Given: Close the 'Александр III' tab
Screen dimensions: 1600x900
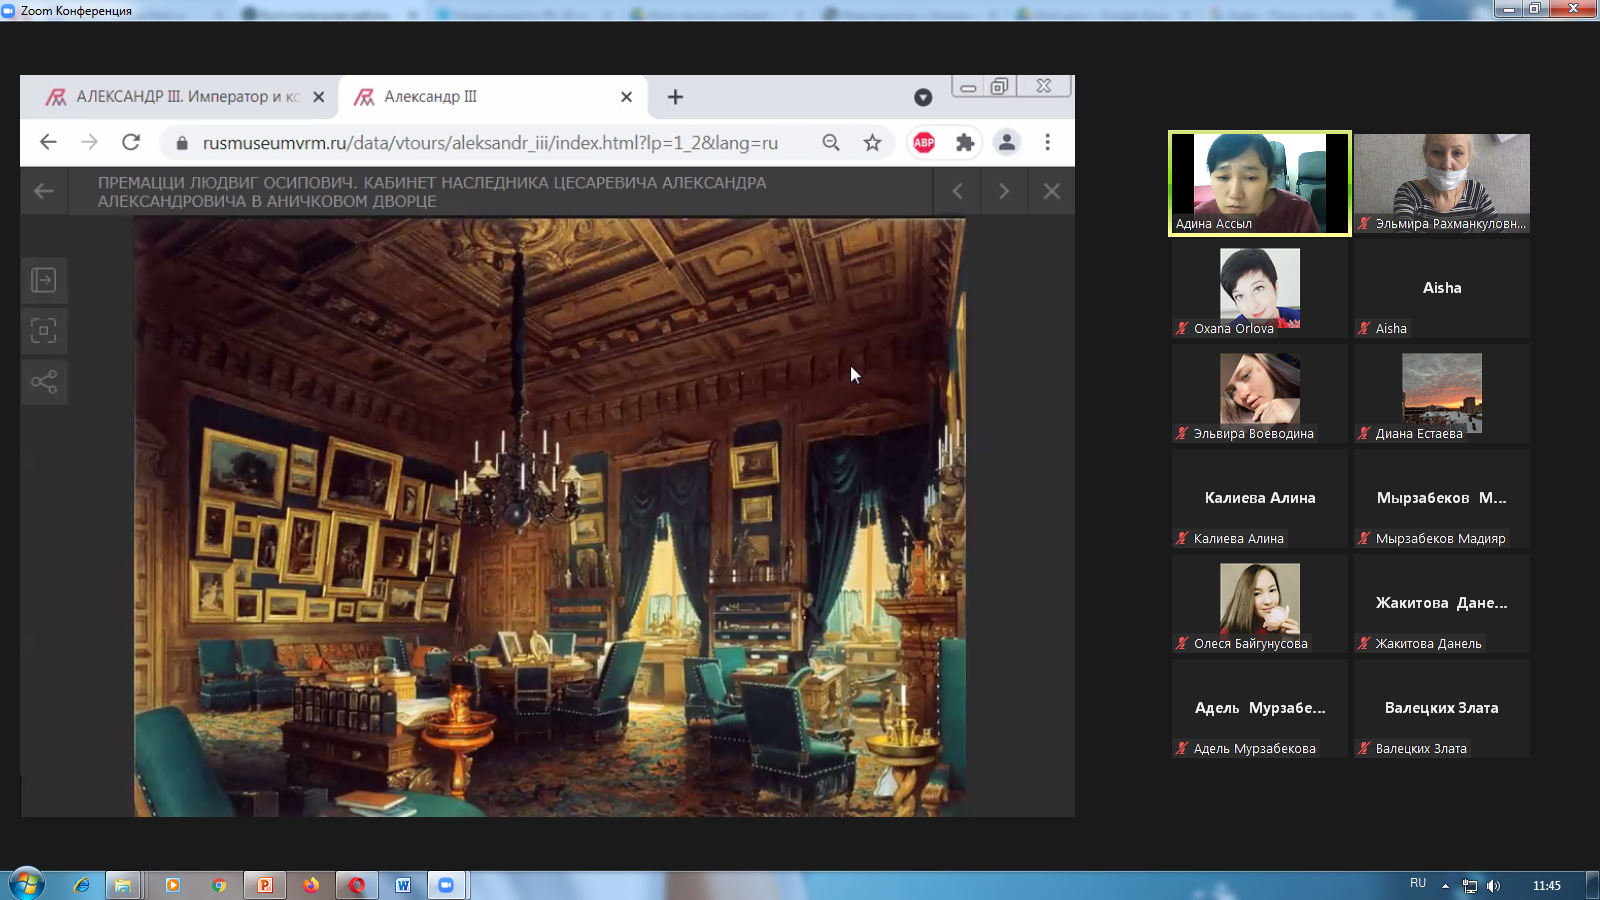Looking at the screenshot, I should [x=626, y=97].
